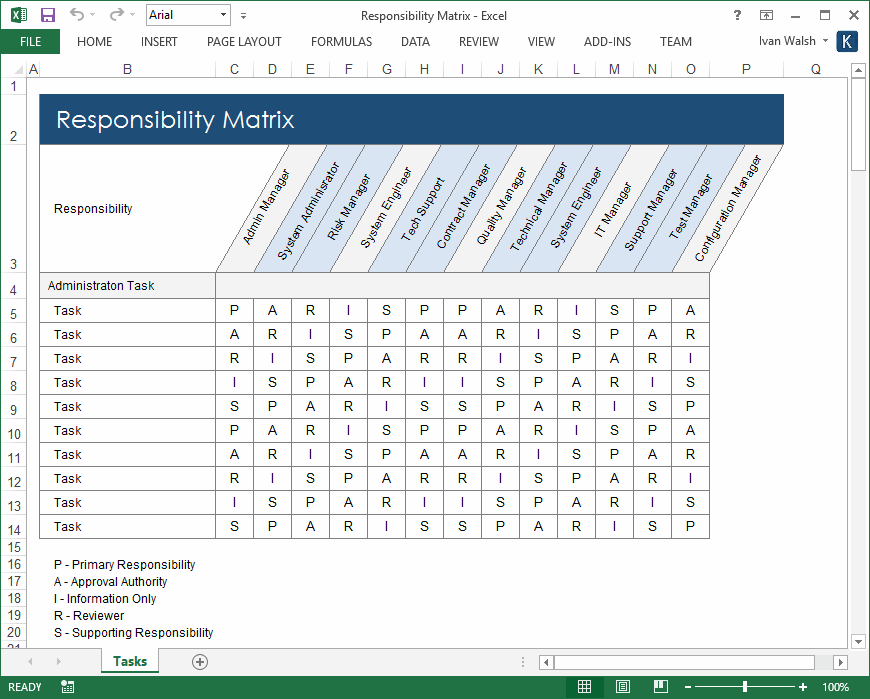870x699 pixels.
Task: Open the Customize Quick Access Toolbar menu
Action: click(x=242, y=15)
